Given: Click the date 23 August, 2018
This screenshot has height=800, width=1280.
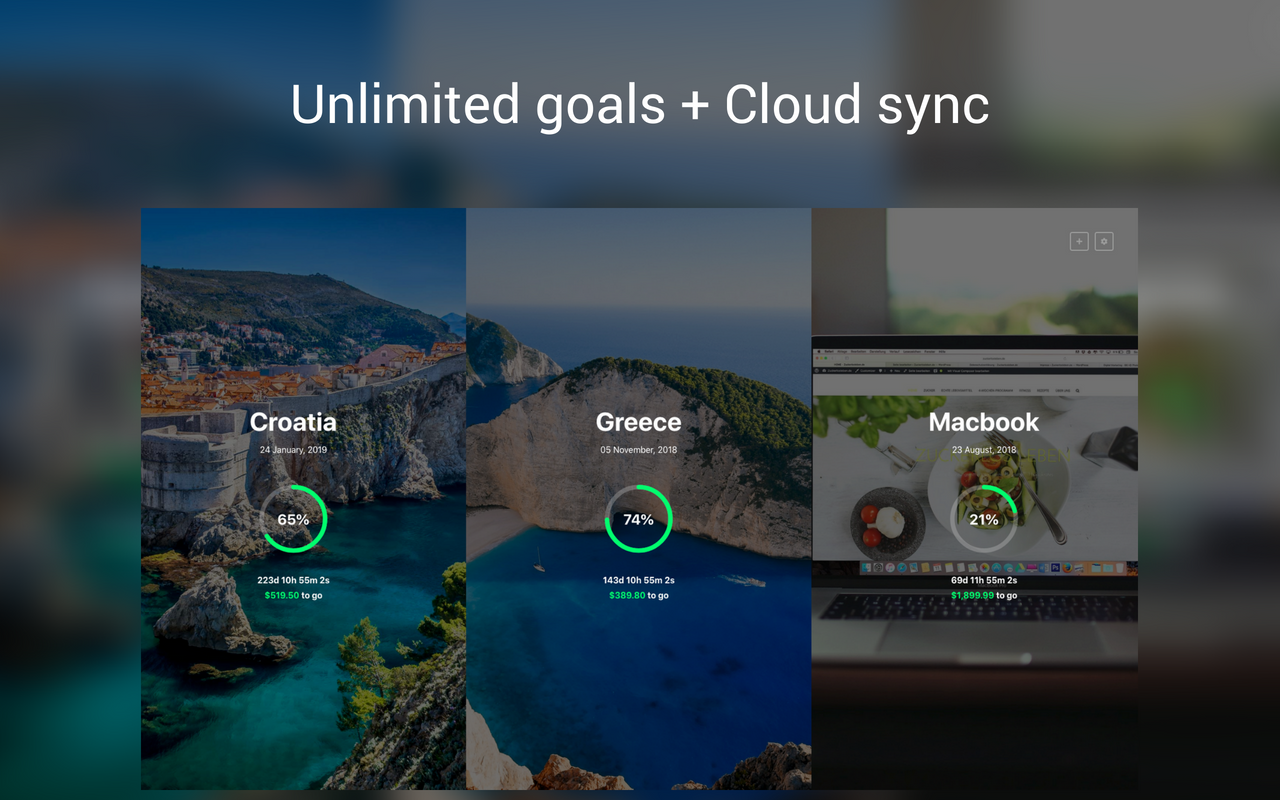Looking at the screenshot, I should (984, 450).
